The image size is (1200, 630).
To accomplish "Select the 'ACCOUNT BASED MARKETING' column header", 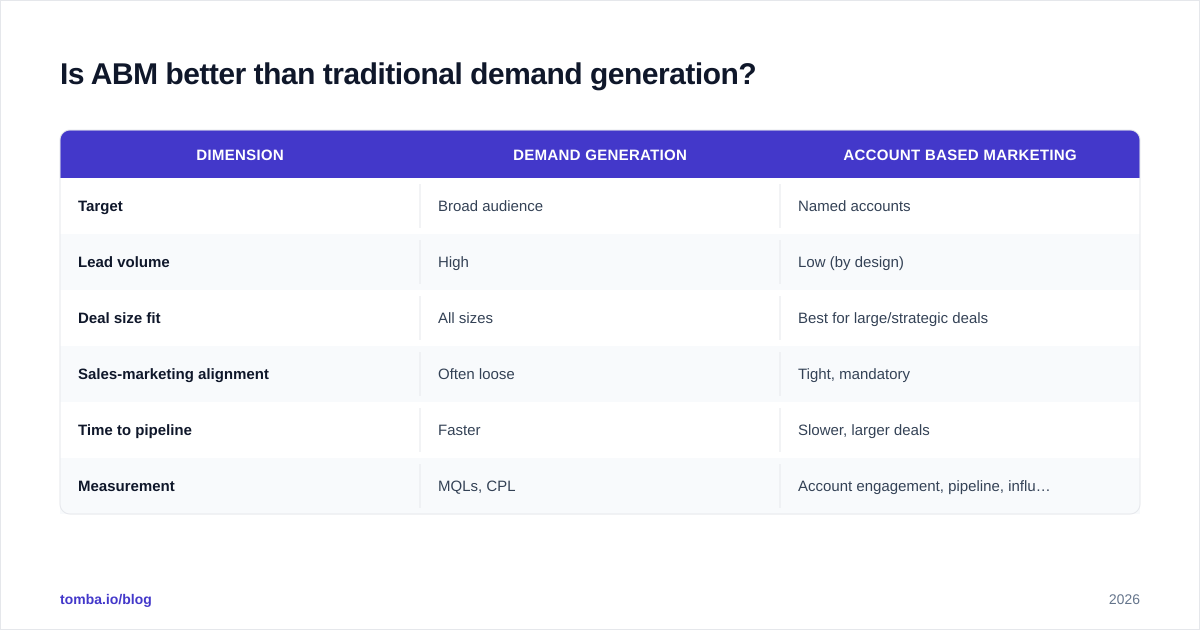I will [960, 155].
